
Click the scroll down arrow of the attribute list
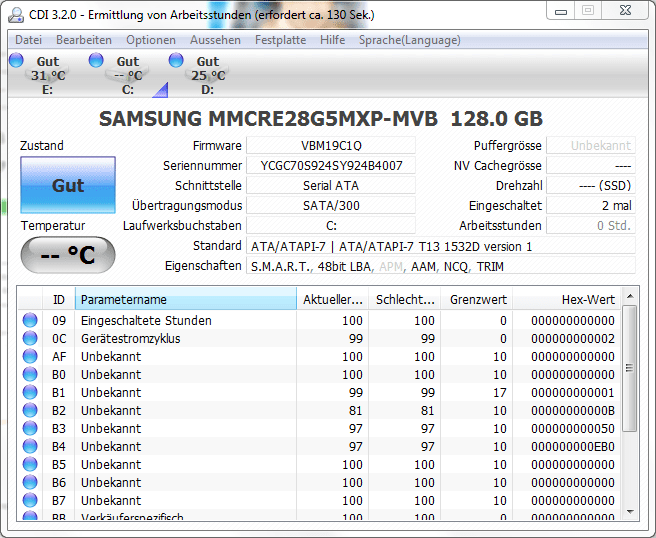[630, 512]
